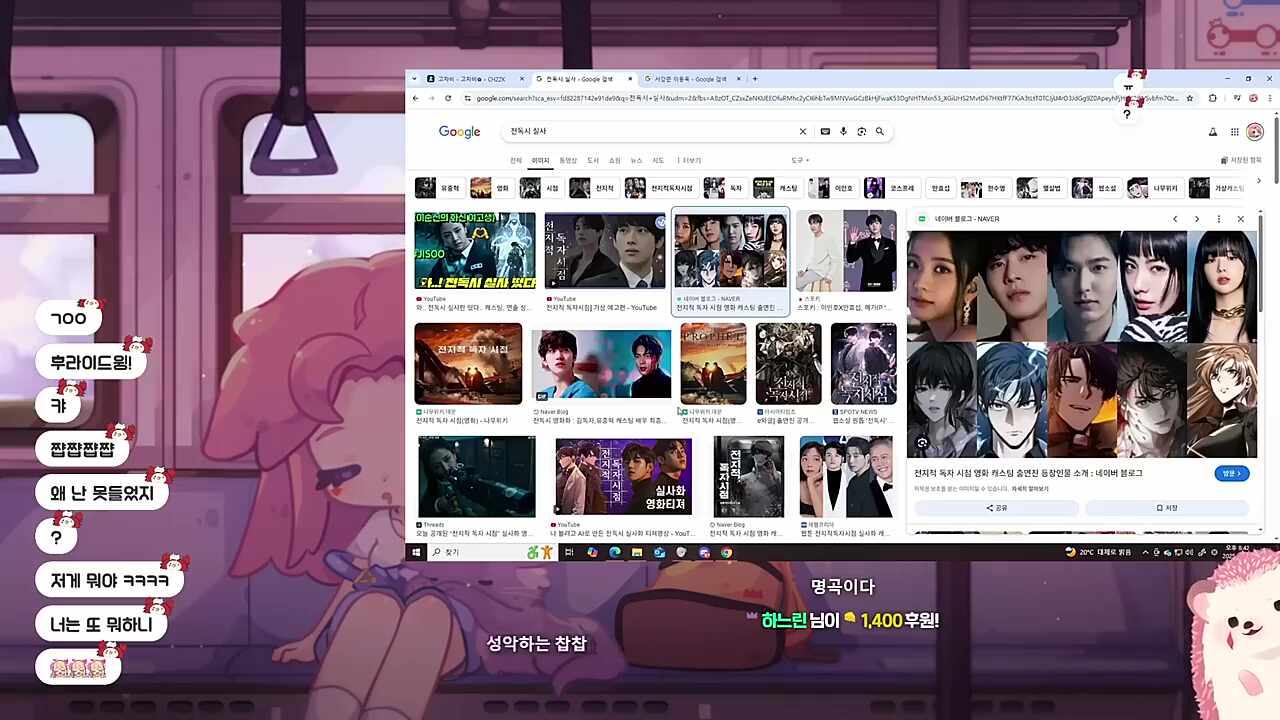Click inside the Google search input field
This screenshot has height=720, width=1280.
(x=650, y=131)
